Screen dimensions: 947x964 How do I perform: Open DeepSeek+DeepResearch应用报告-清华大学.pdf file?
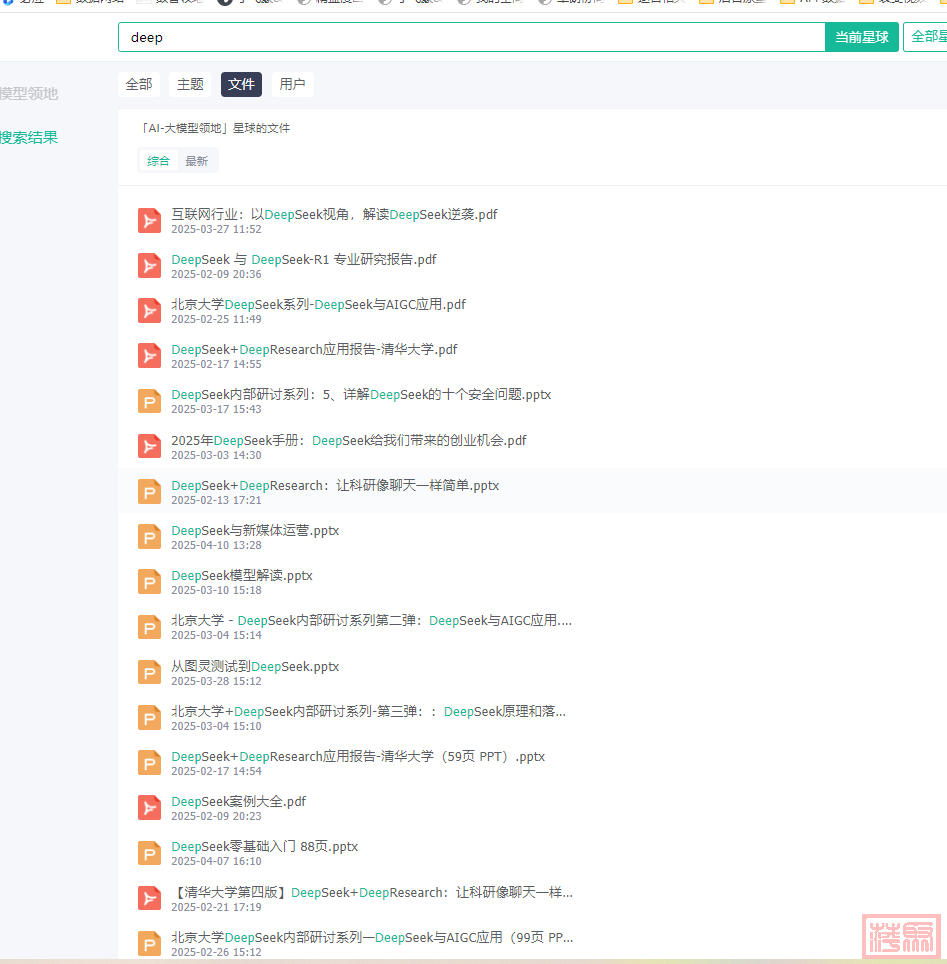tap(314, 350)
